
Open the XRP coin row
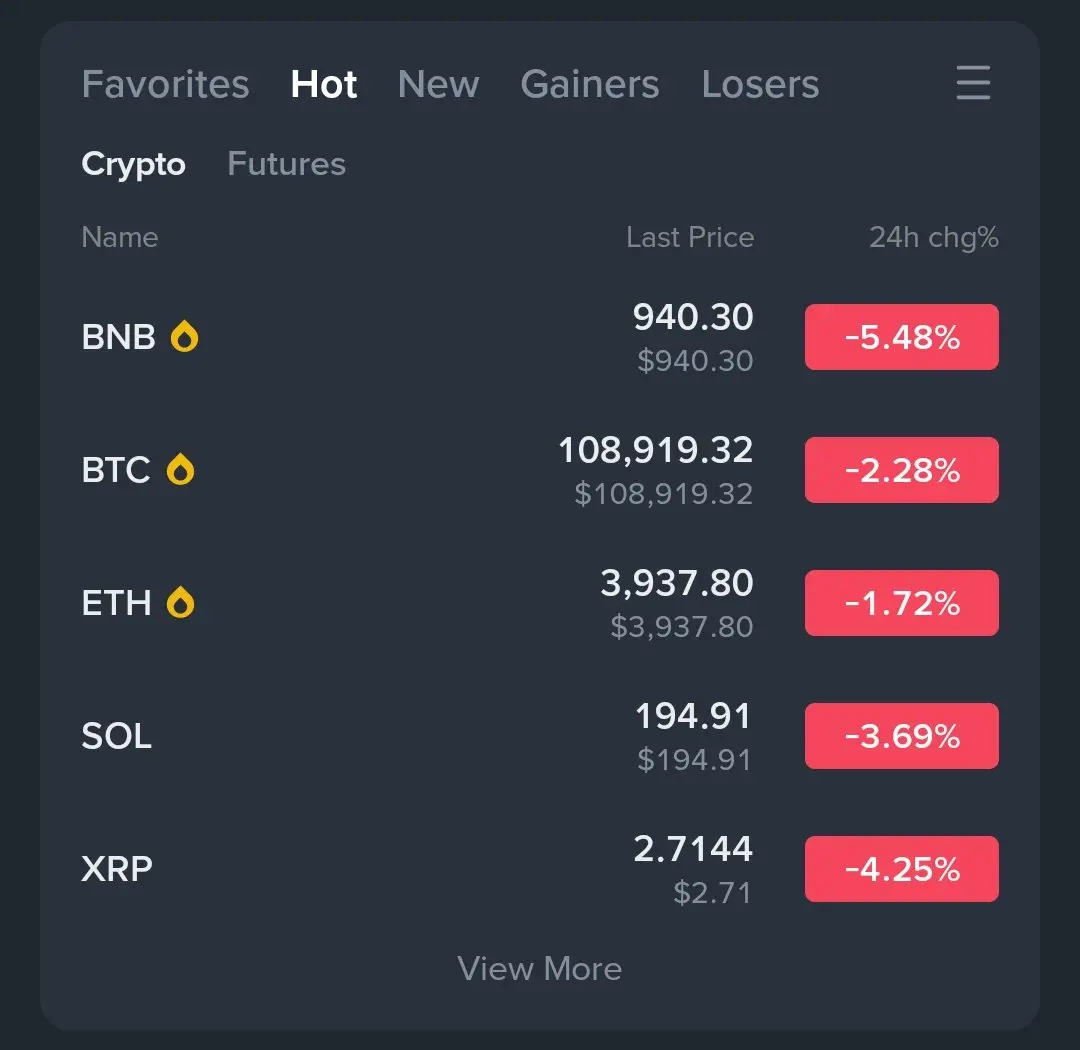[x=540, y=869]
